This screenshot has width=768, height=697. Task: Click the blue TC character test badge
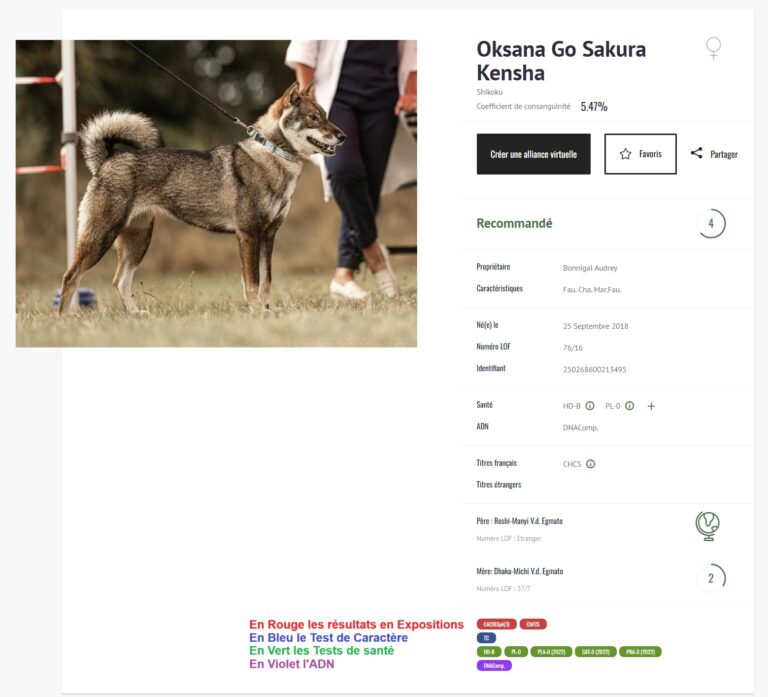click(486, 638)
